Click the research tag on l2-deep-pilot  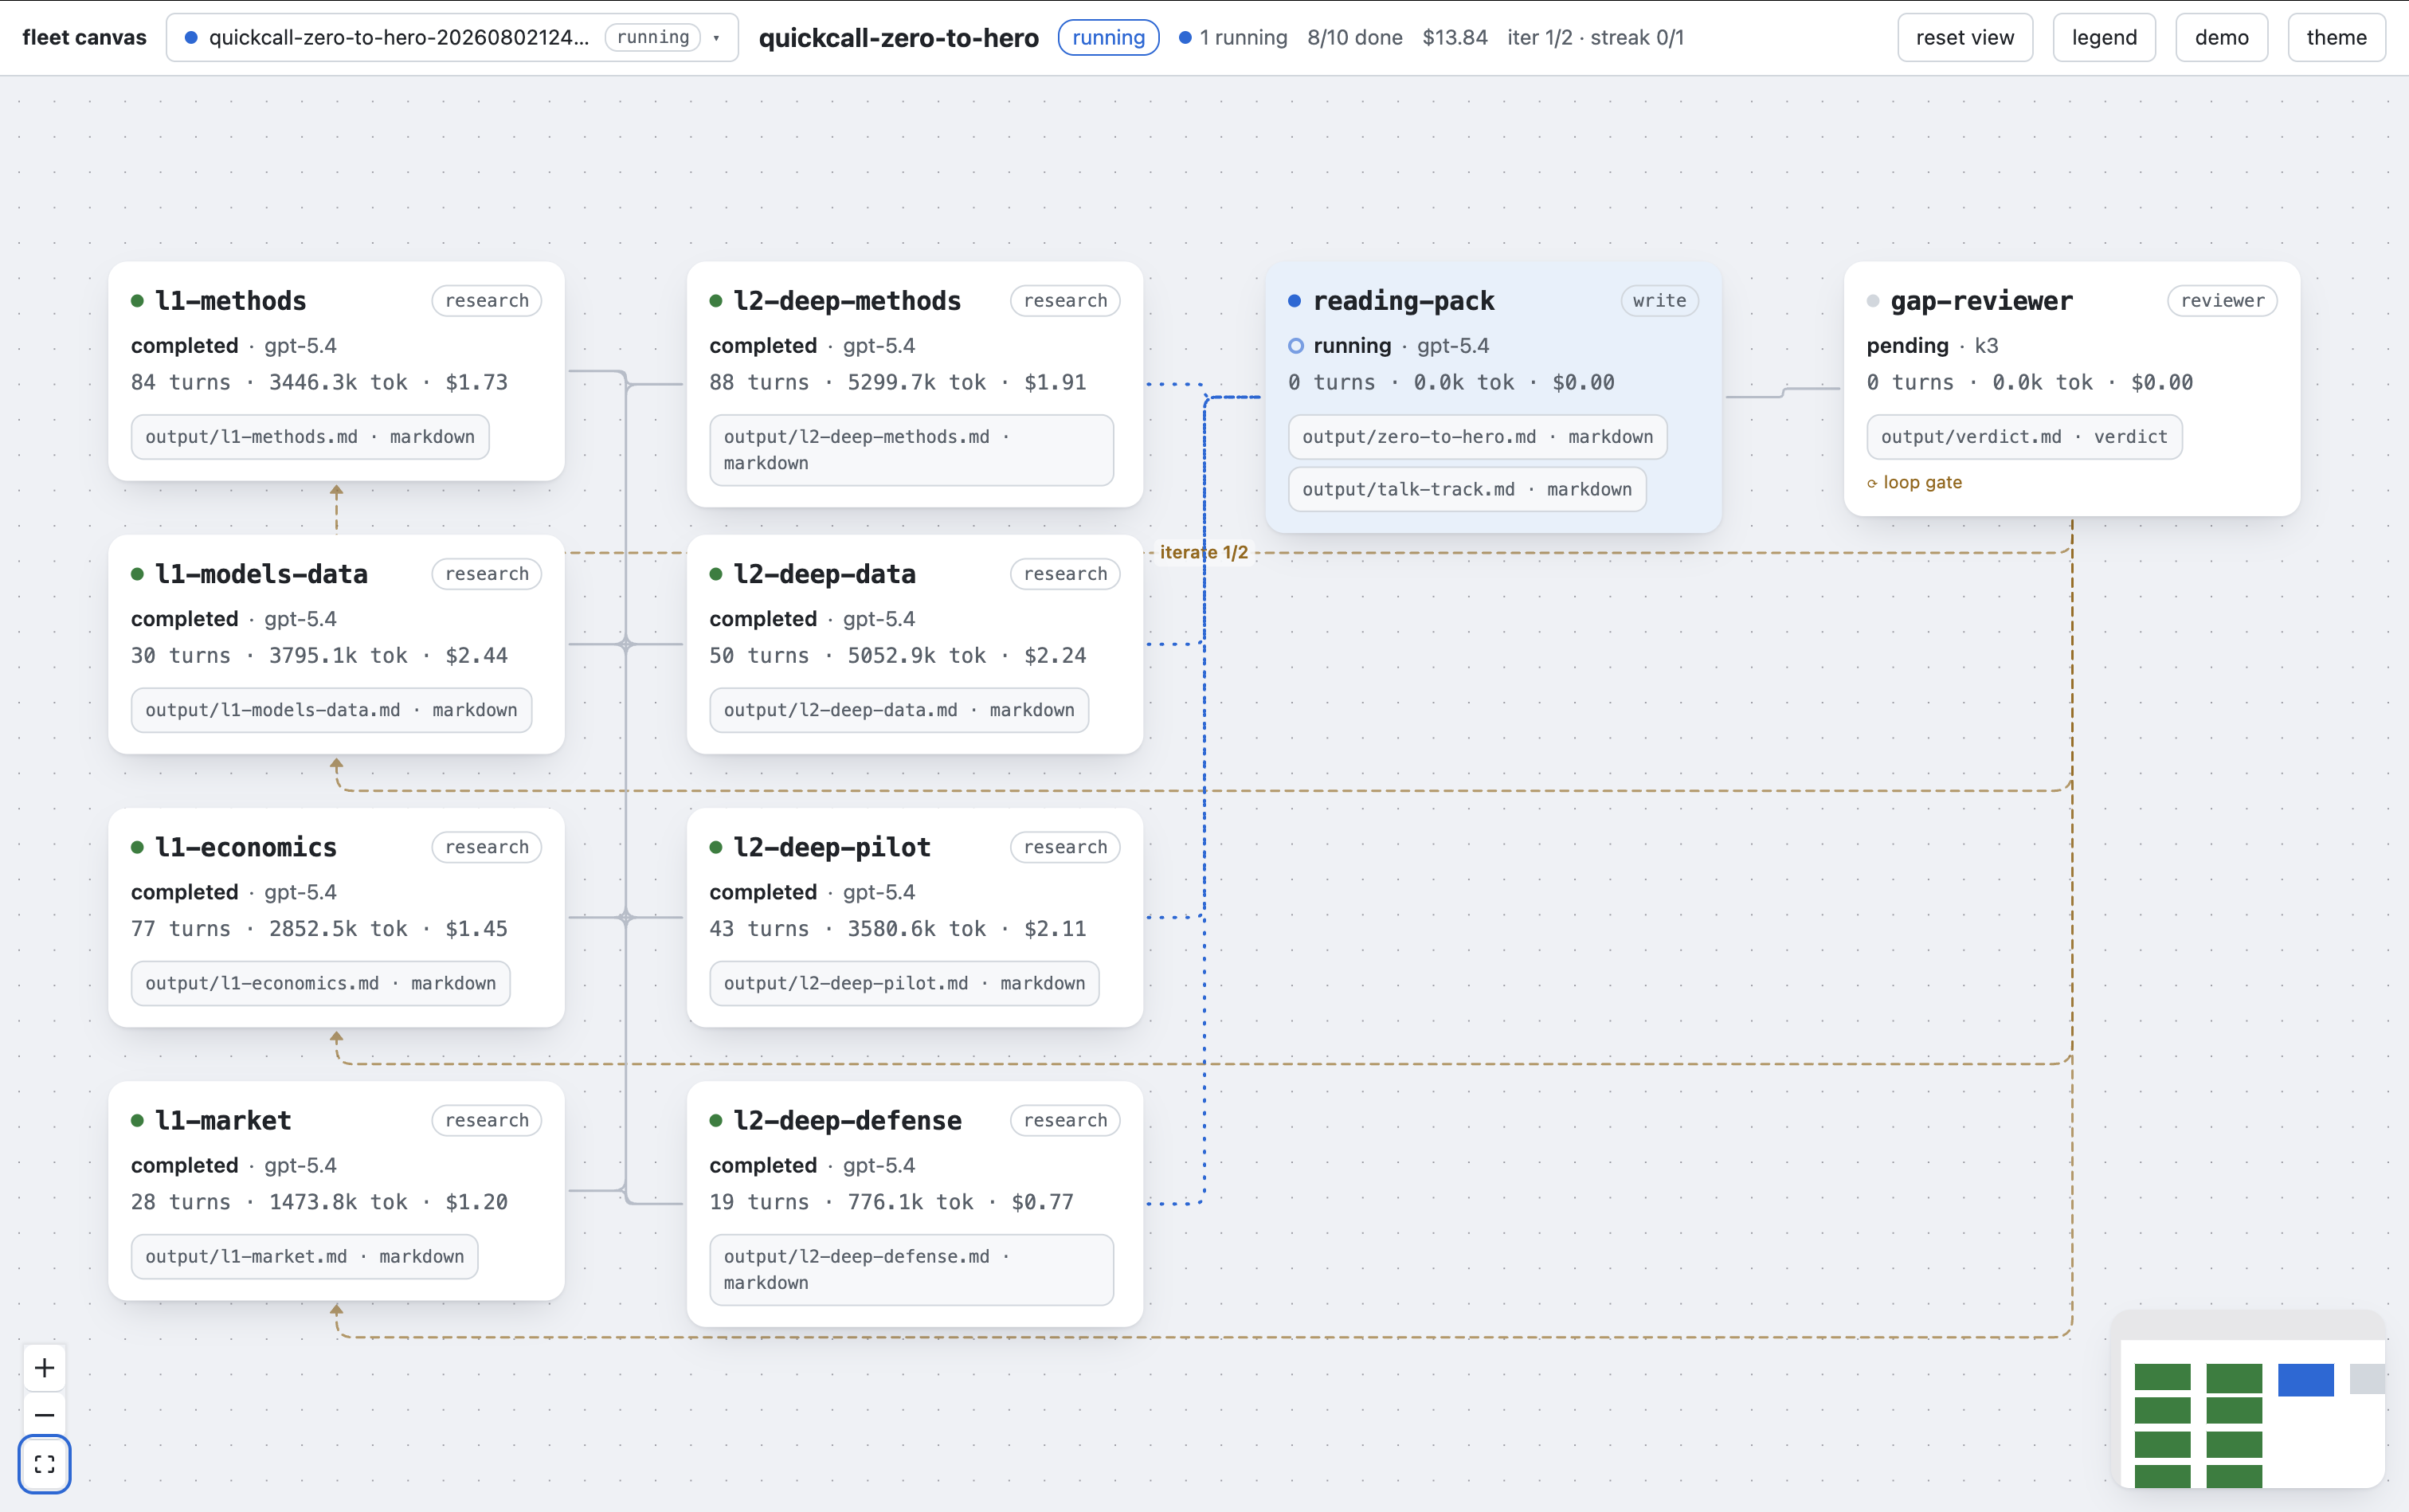1065,847
